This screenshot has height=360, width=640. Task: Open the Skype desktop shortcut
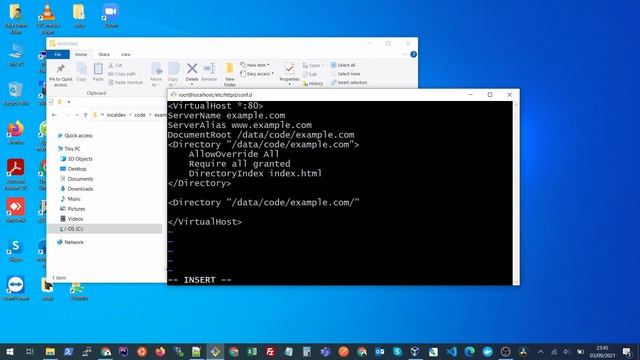16,250
